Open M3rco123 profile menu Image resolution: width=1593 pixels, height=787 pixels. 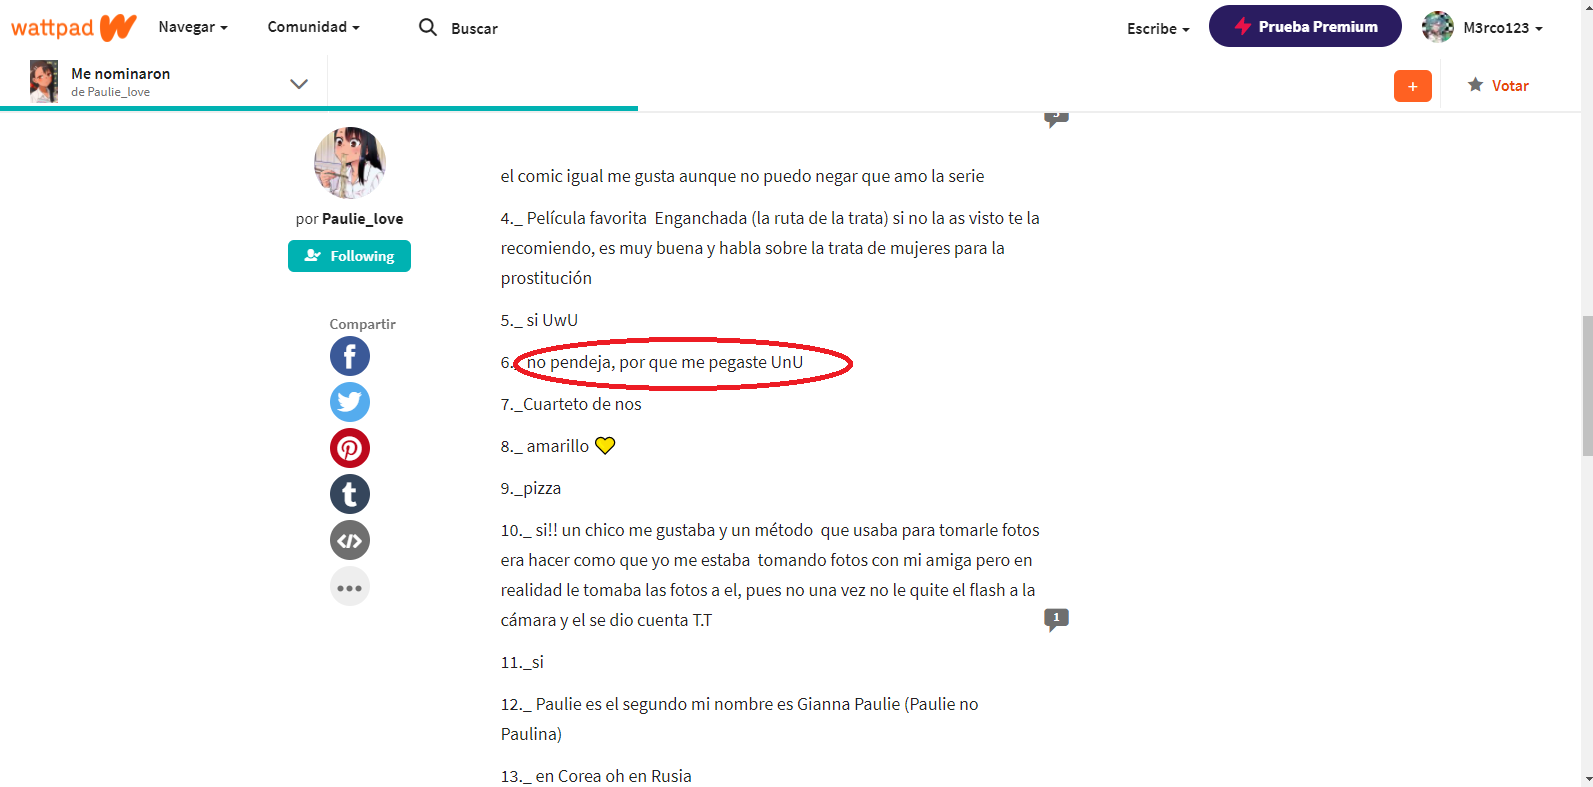tap(1483, 27)
